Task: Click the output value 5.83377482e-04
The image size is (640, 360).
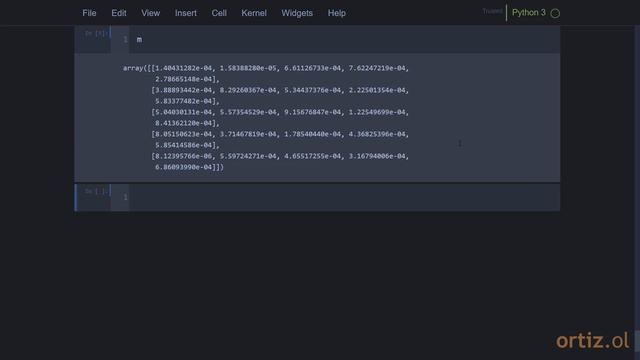Action: (184, 101)
